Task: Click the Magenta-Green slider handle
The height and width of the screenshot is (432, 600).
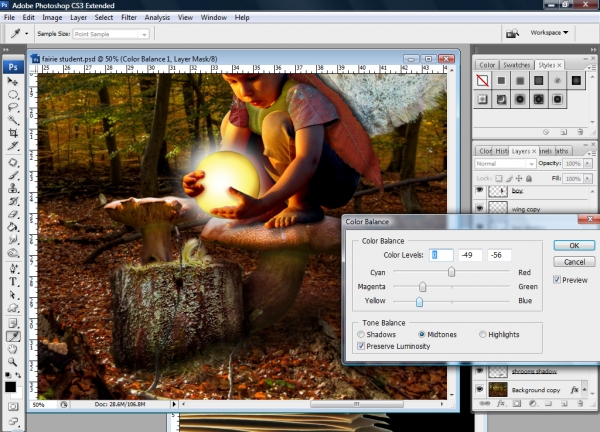Action: coord(422,287)
